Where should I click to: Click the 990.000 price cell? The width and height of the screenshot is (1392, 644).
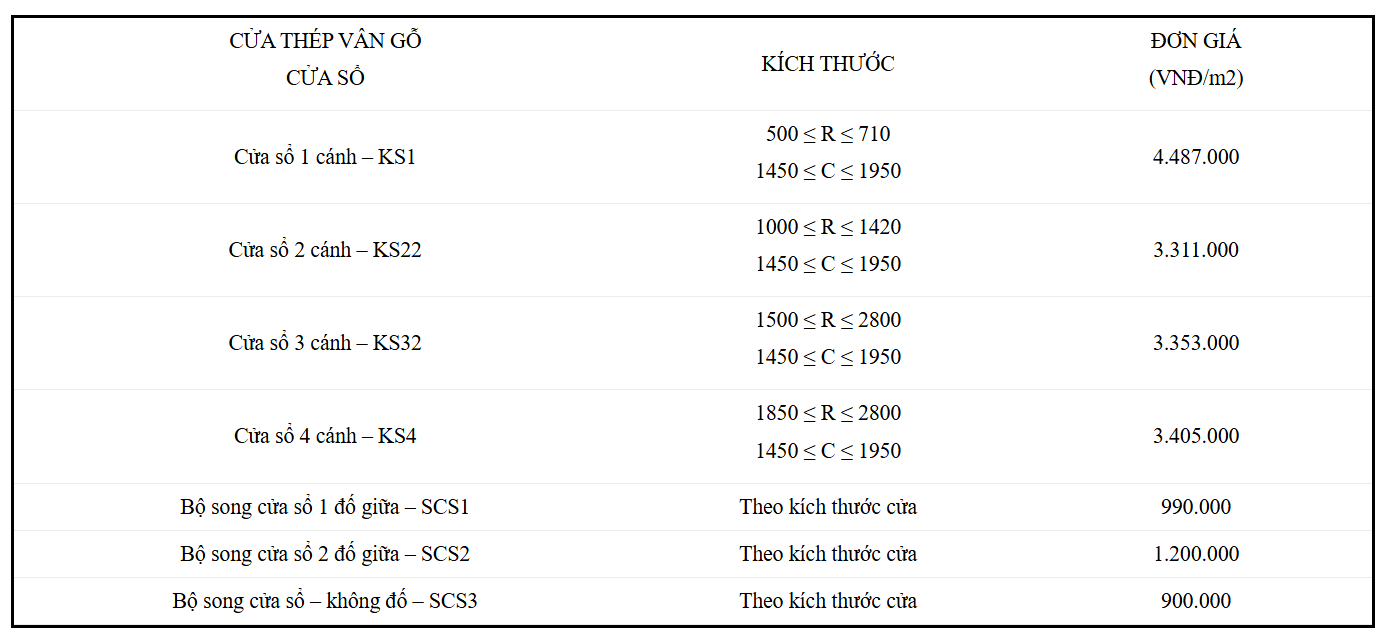click(x=1196, y=507)
